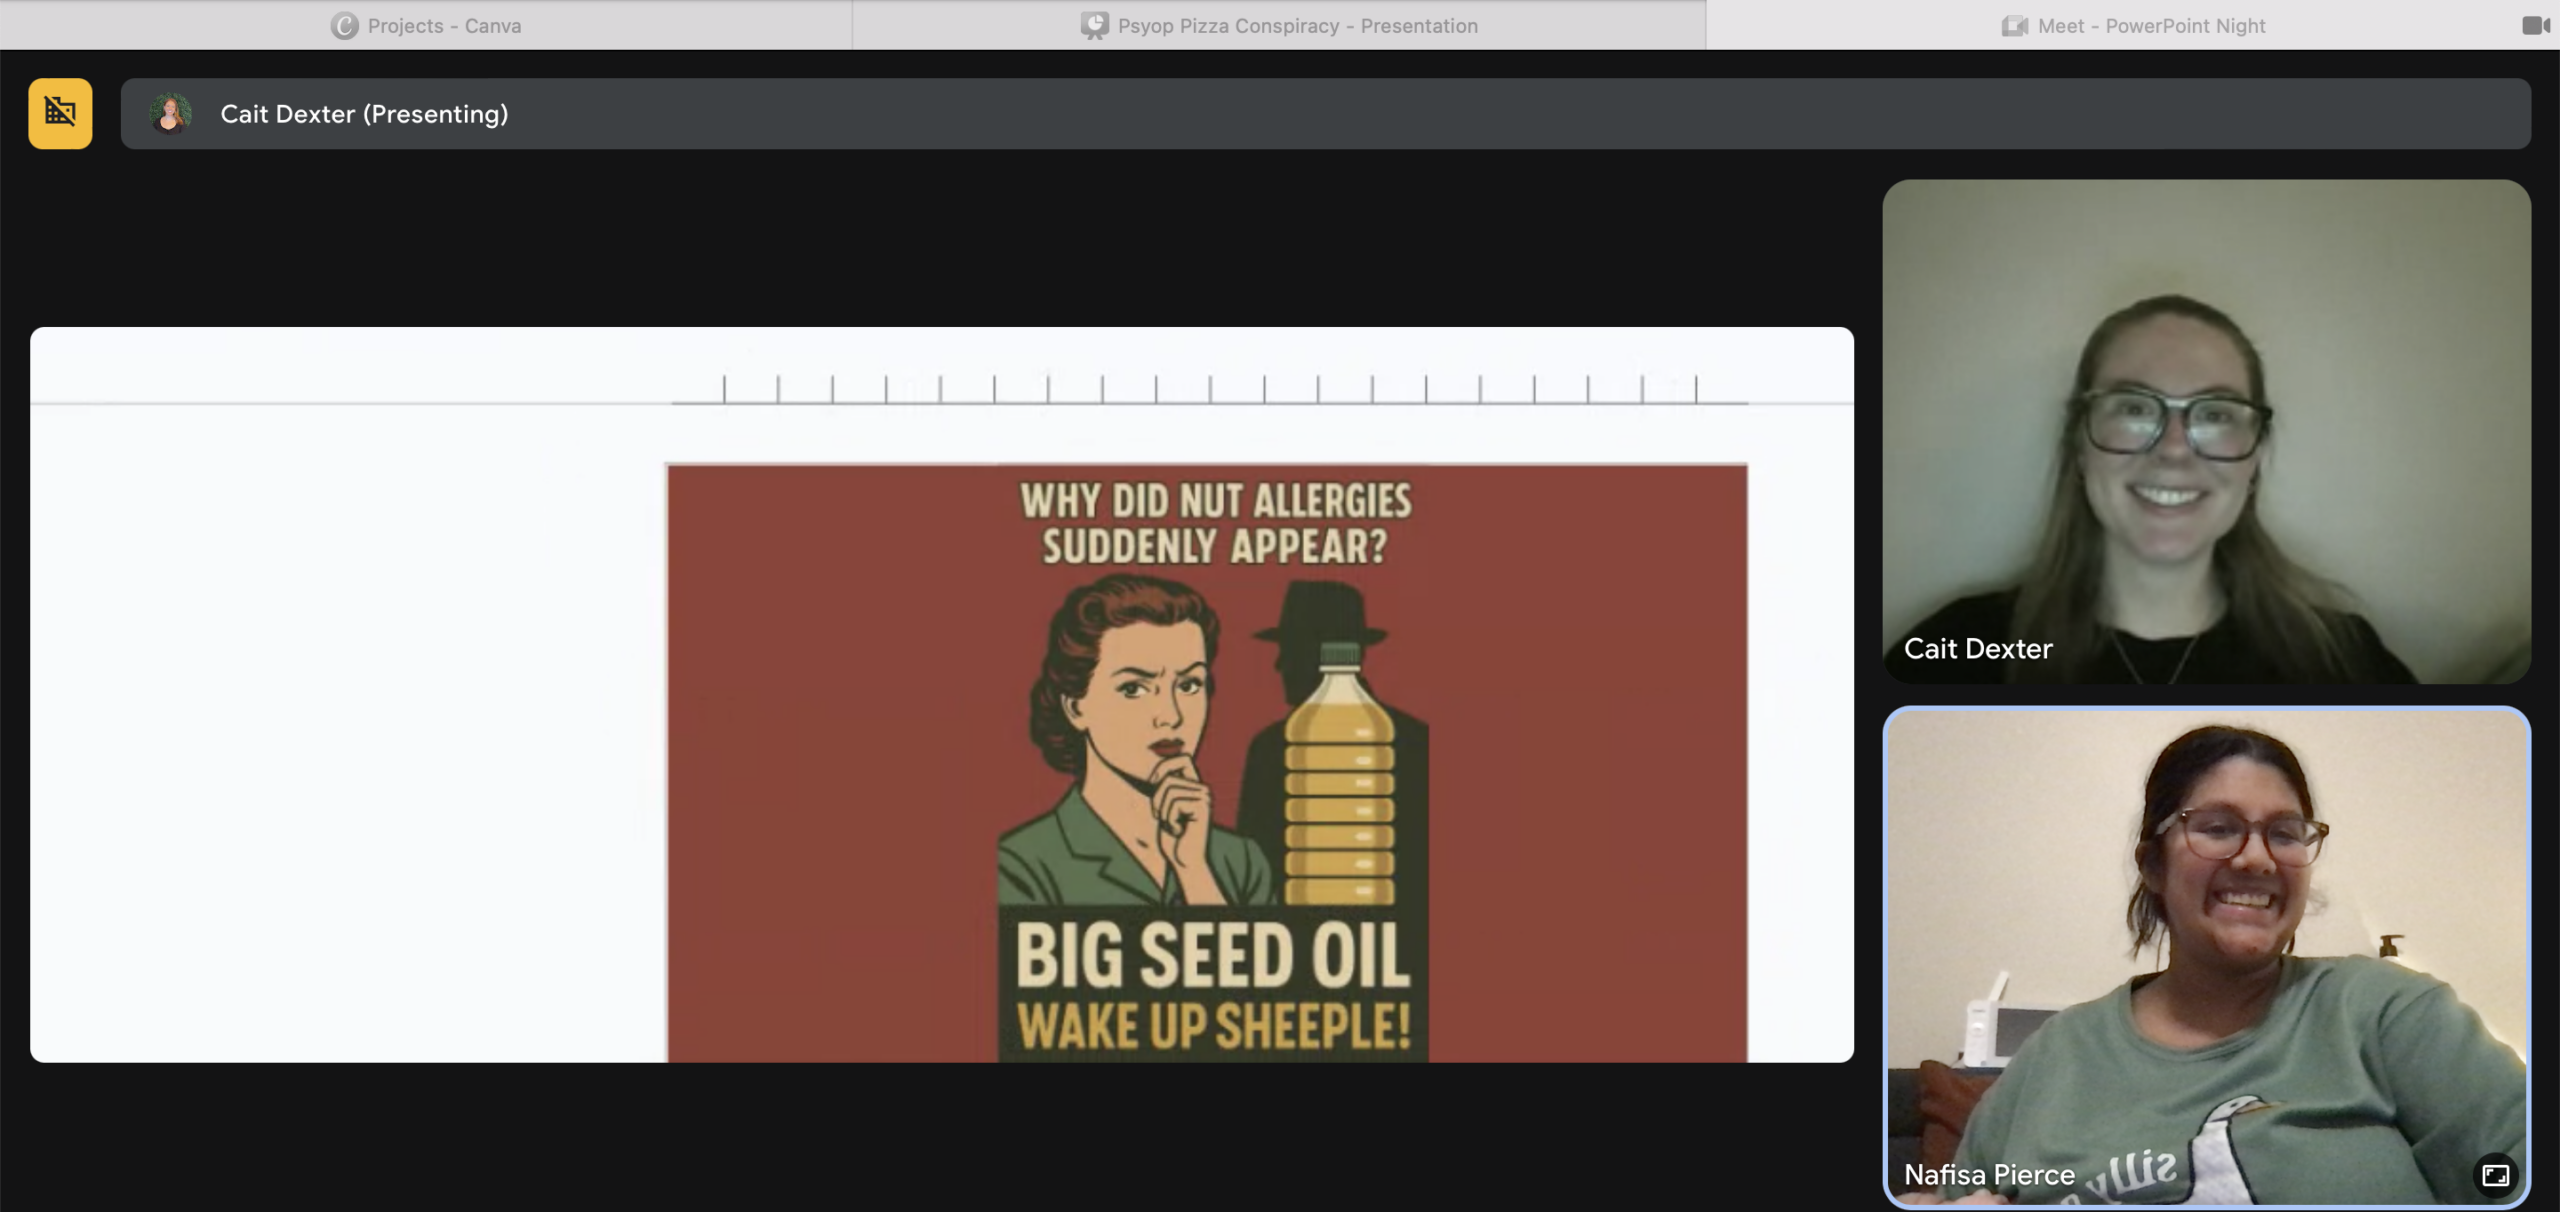The image size is (2560, 1212).
Task: Click the yellow stop-presentation icon button
Action: [60, 114]
